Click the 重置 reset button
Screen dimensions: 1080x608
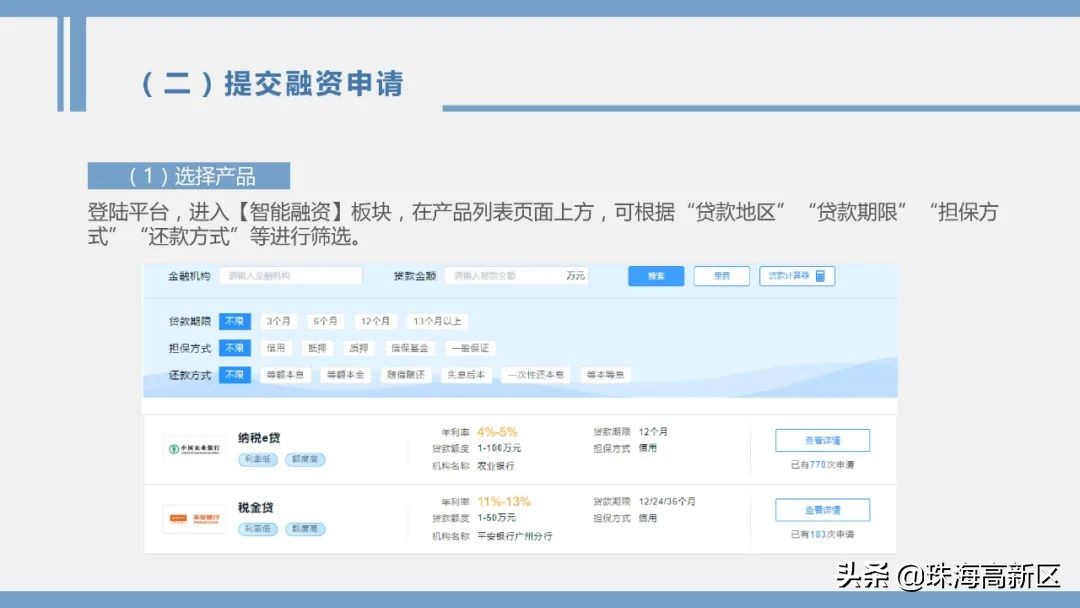coord(721,276)
